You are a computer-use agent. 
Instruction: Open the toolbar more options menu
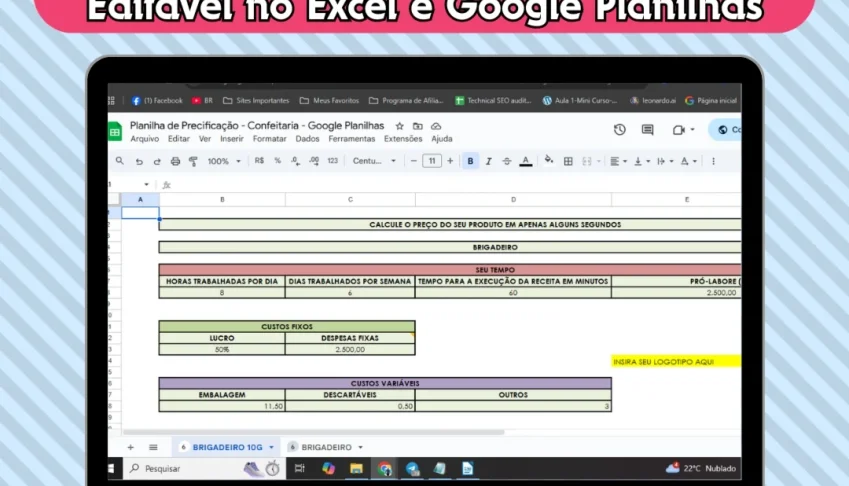(713, 161)
